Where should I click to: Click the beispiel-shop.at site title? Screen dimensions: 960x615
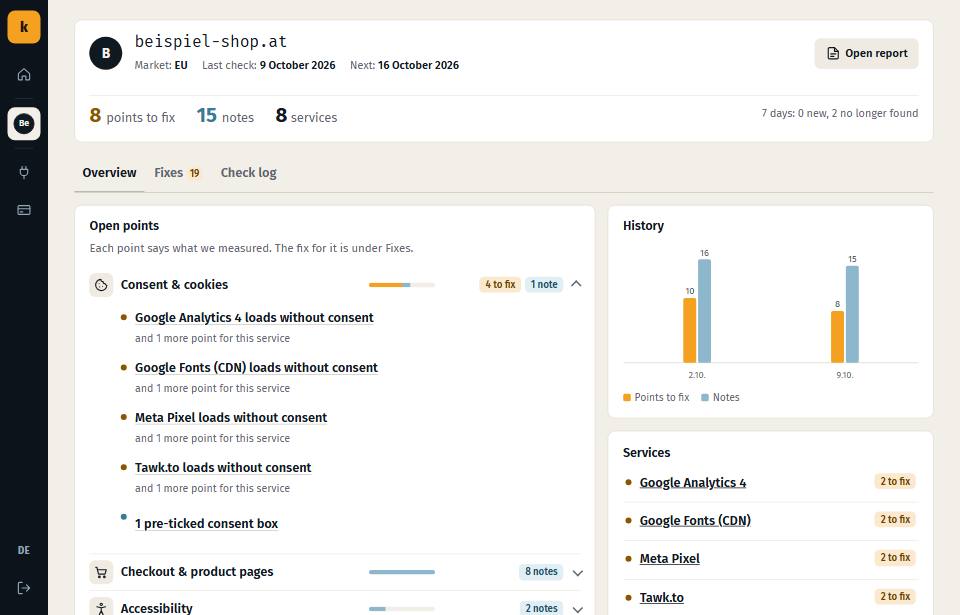[211, 41]
